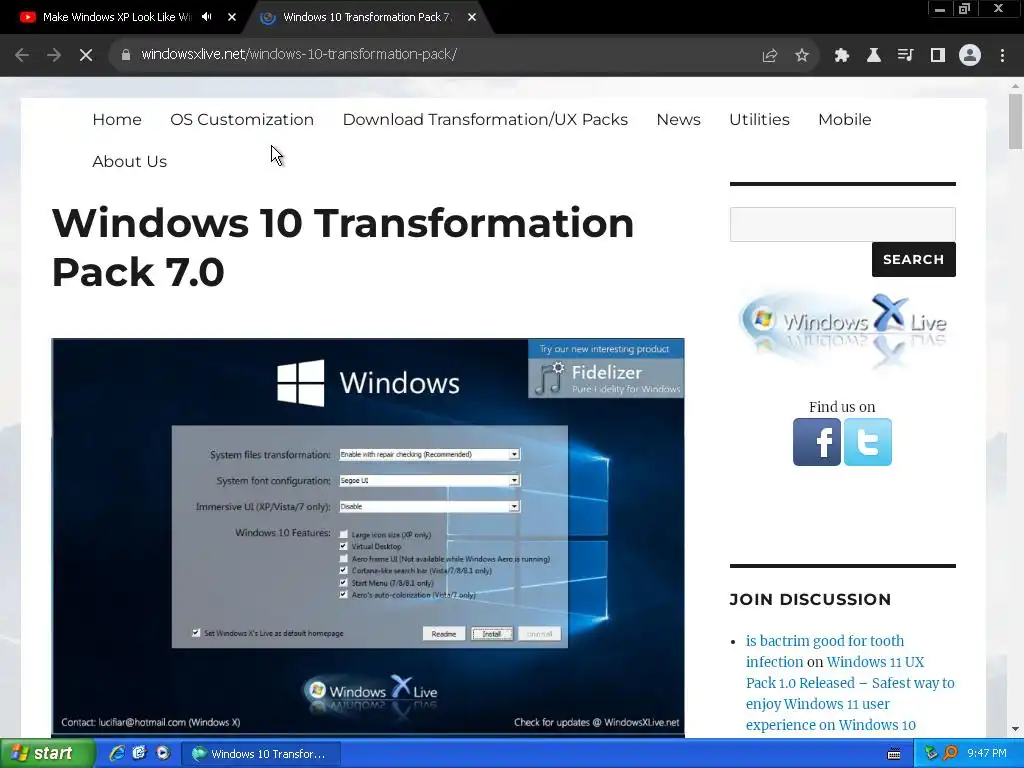This screenshot has height=768, width=1024.
Task: Bookmark this page with the star
Action: (x=802, y=56)
